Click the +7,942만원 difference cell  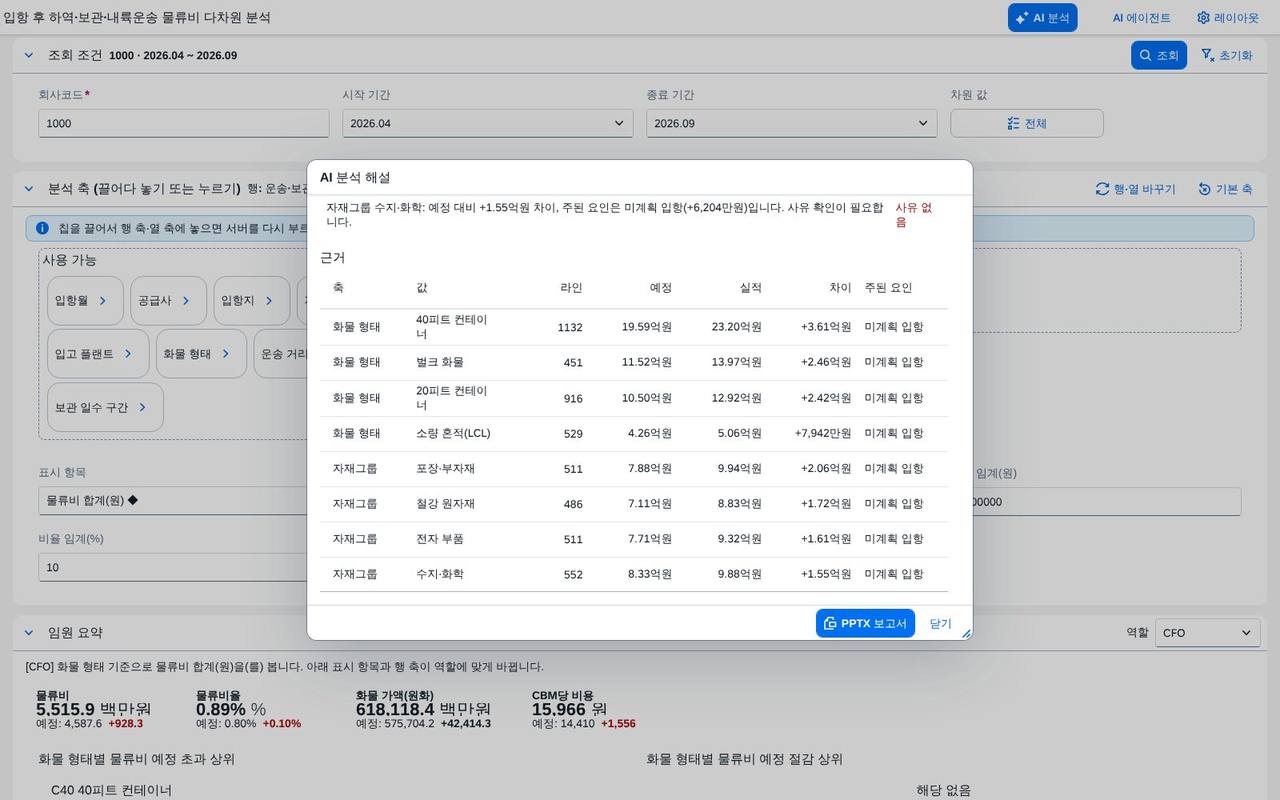pos(823,433)
